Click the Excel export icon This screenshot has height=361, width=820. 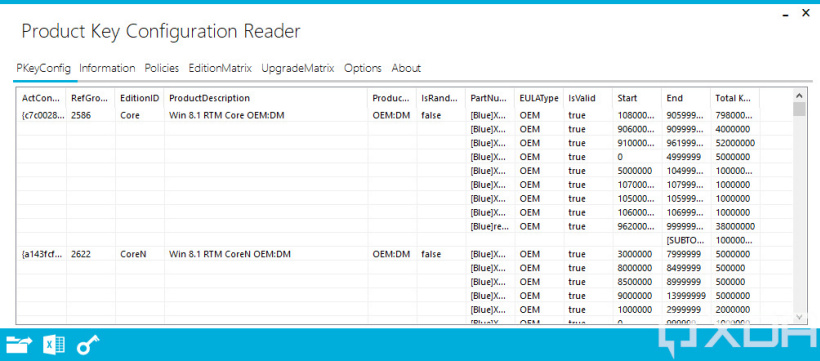(54, 345)
